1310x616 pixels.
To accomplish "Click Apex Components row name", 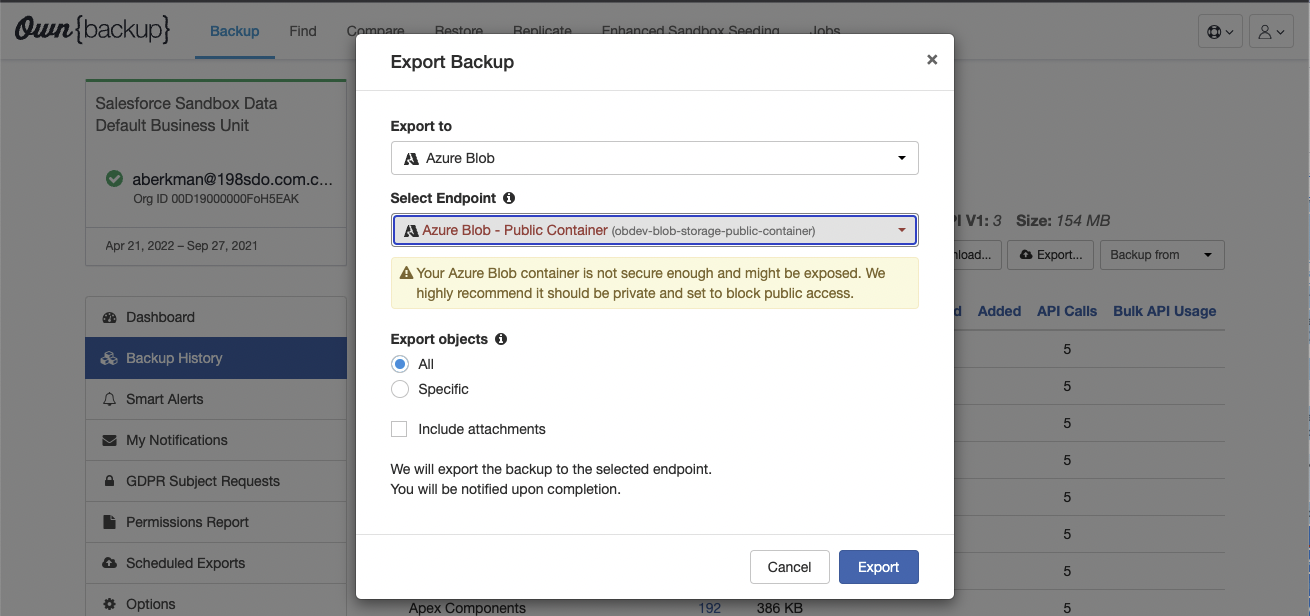I will (x=467, y=608).
